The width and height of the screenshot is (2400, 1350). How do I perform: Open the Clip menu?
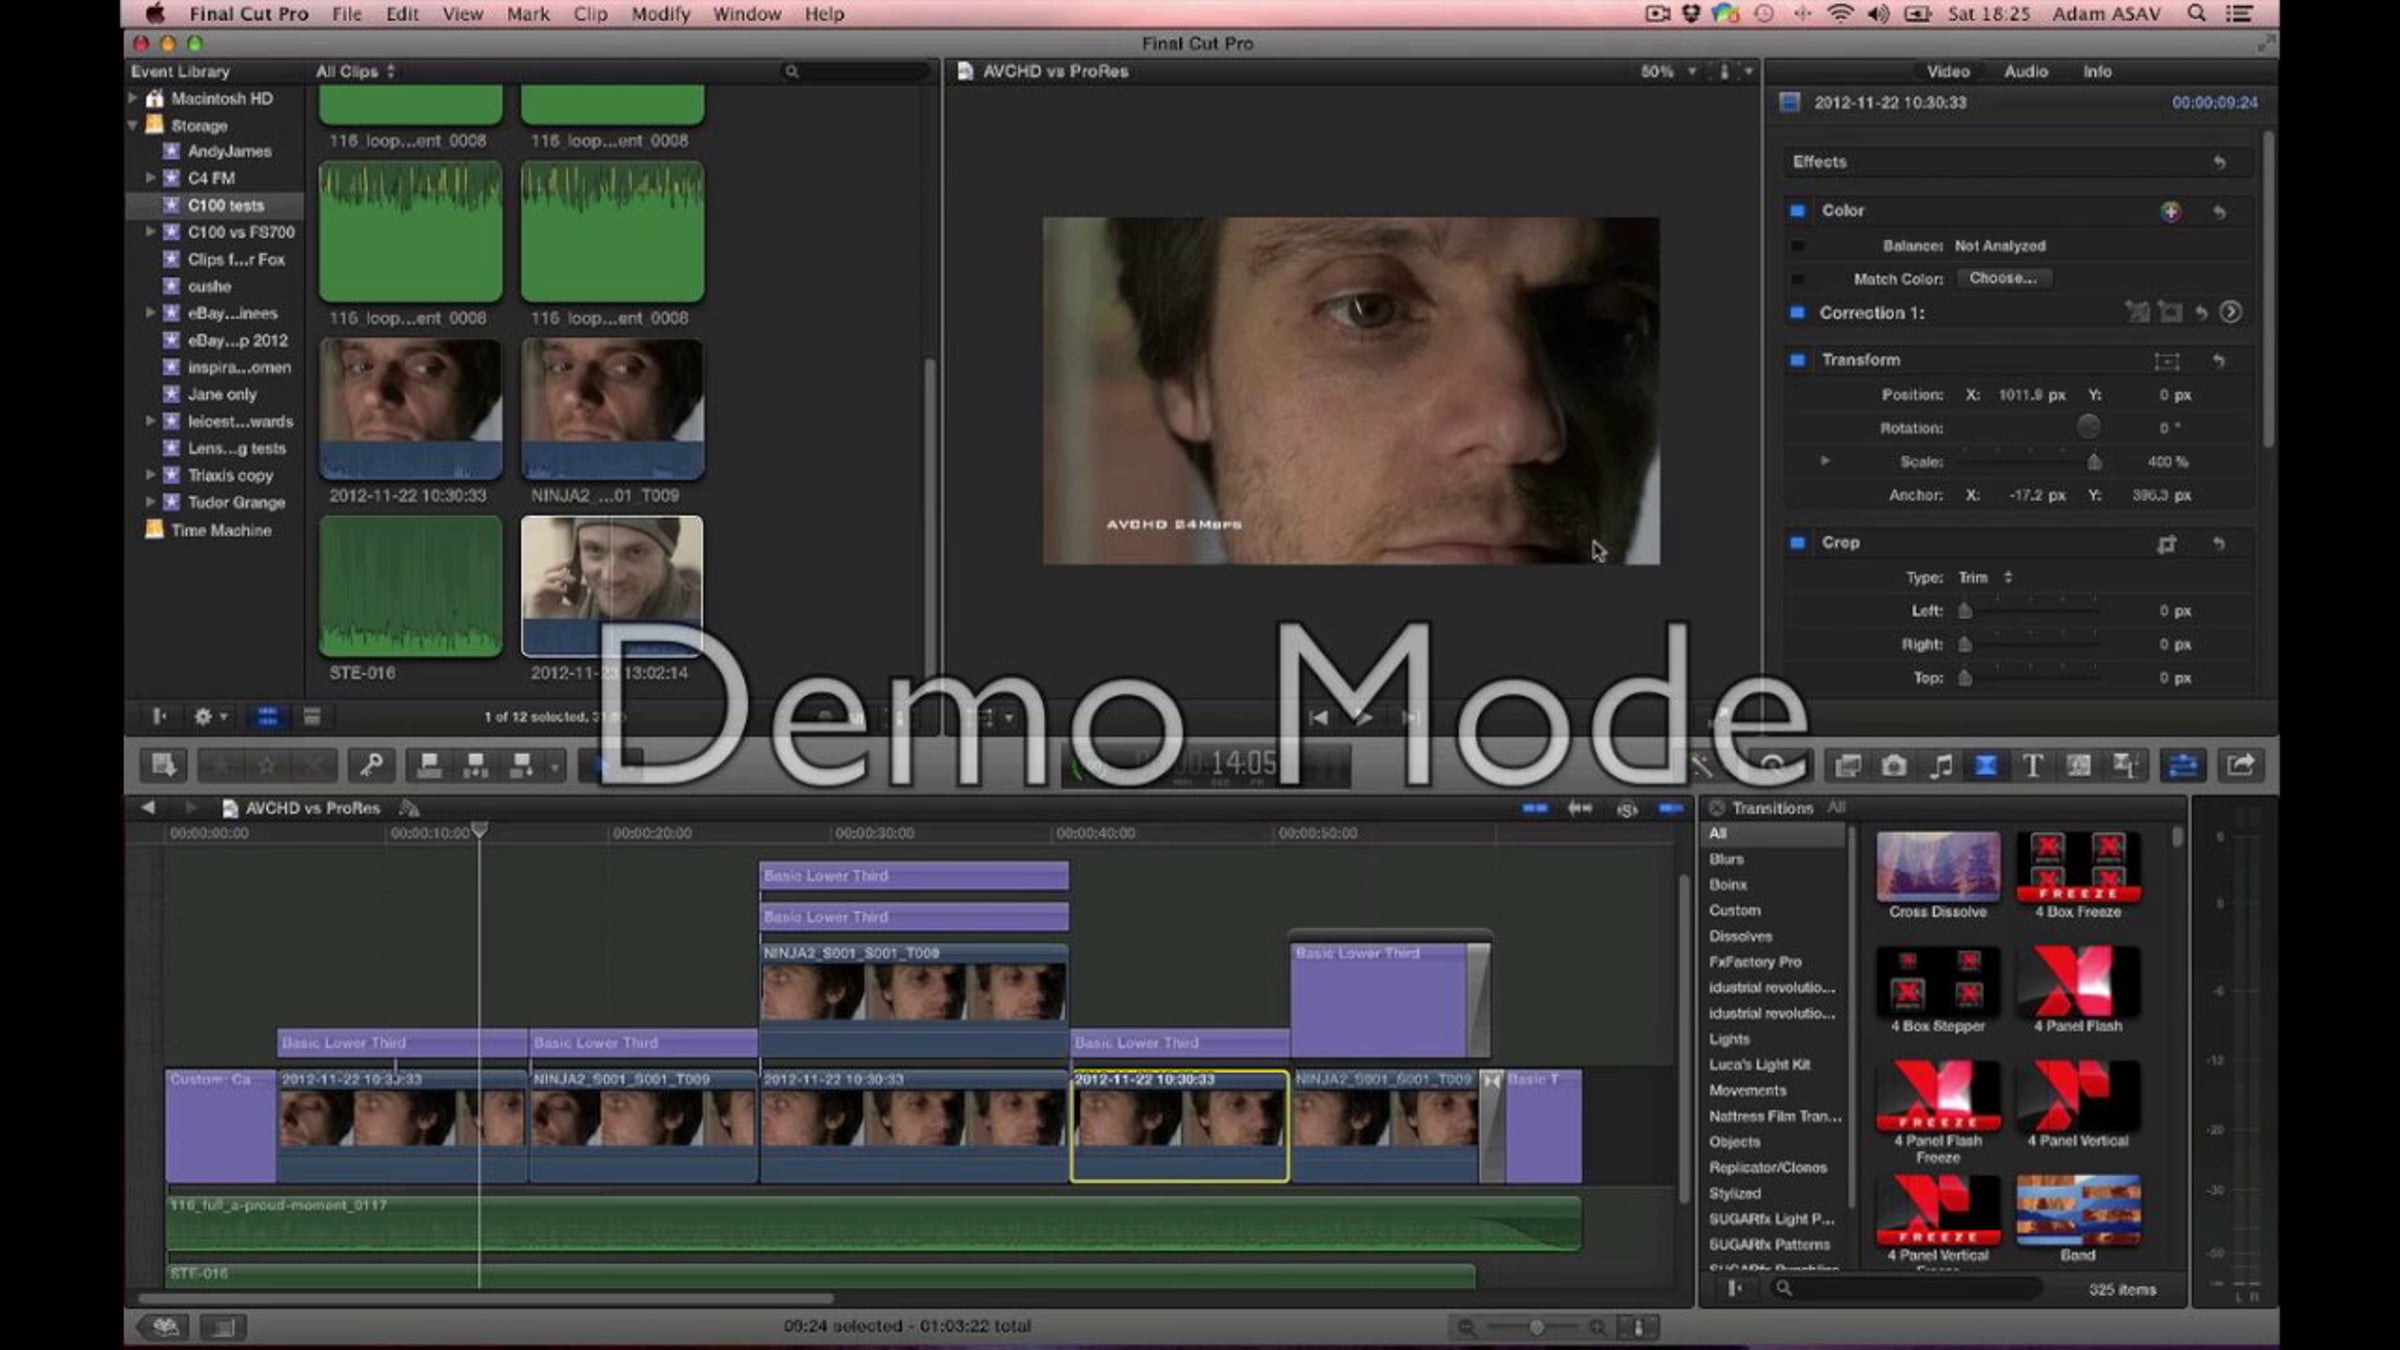pyautogui.click(x=590, y=14)
